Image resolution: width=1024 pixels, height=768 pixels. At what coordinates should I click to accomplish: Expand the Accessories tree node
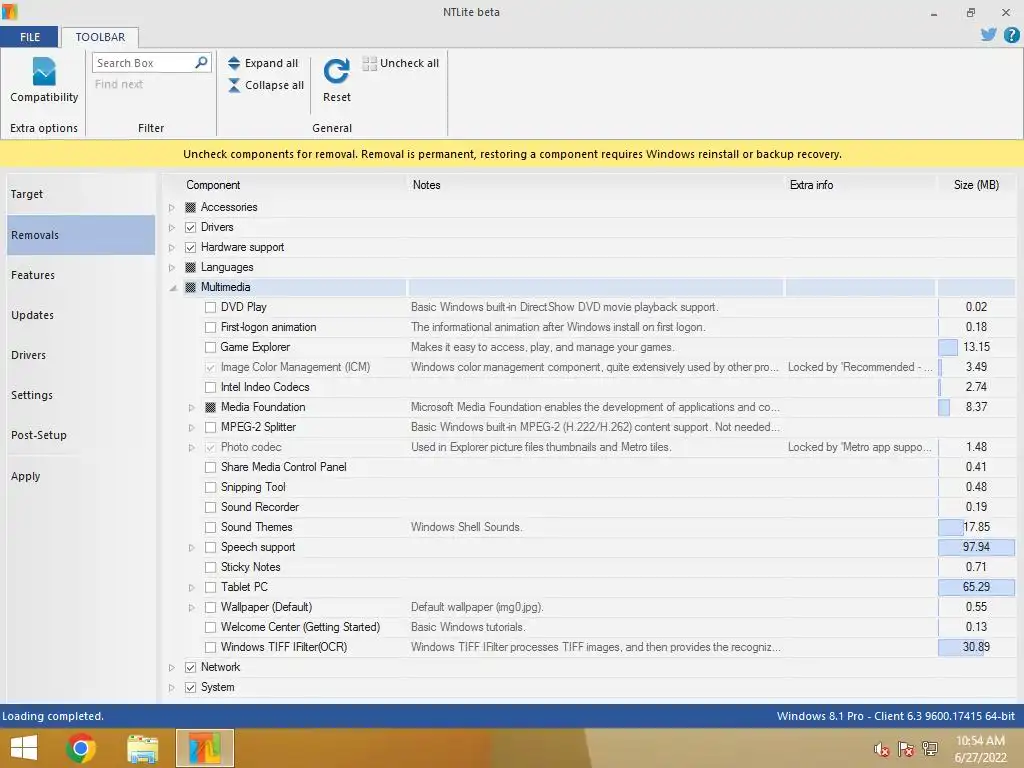172,208
